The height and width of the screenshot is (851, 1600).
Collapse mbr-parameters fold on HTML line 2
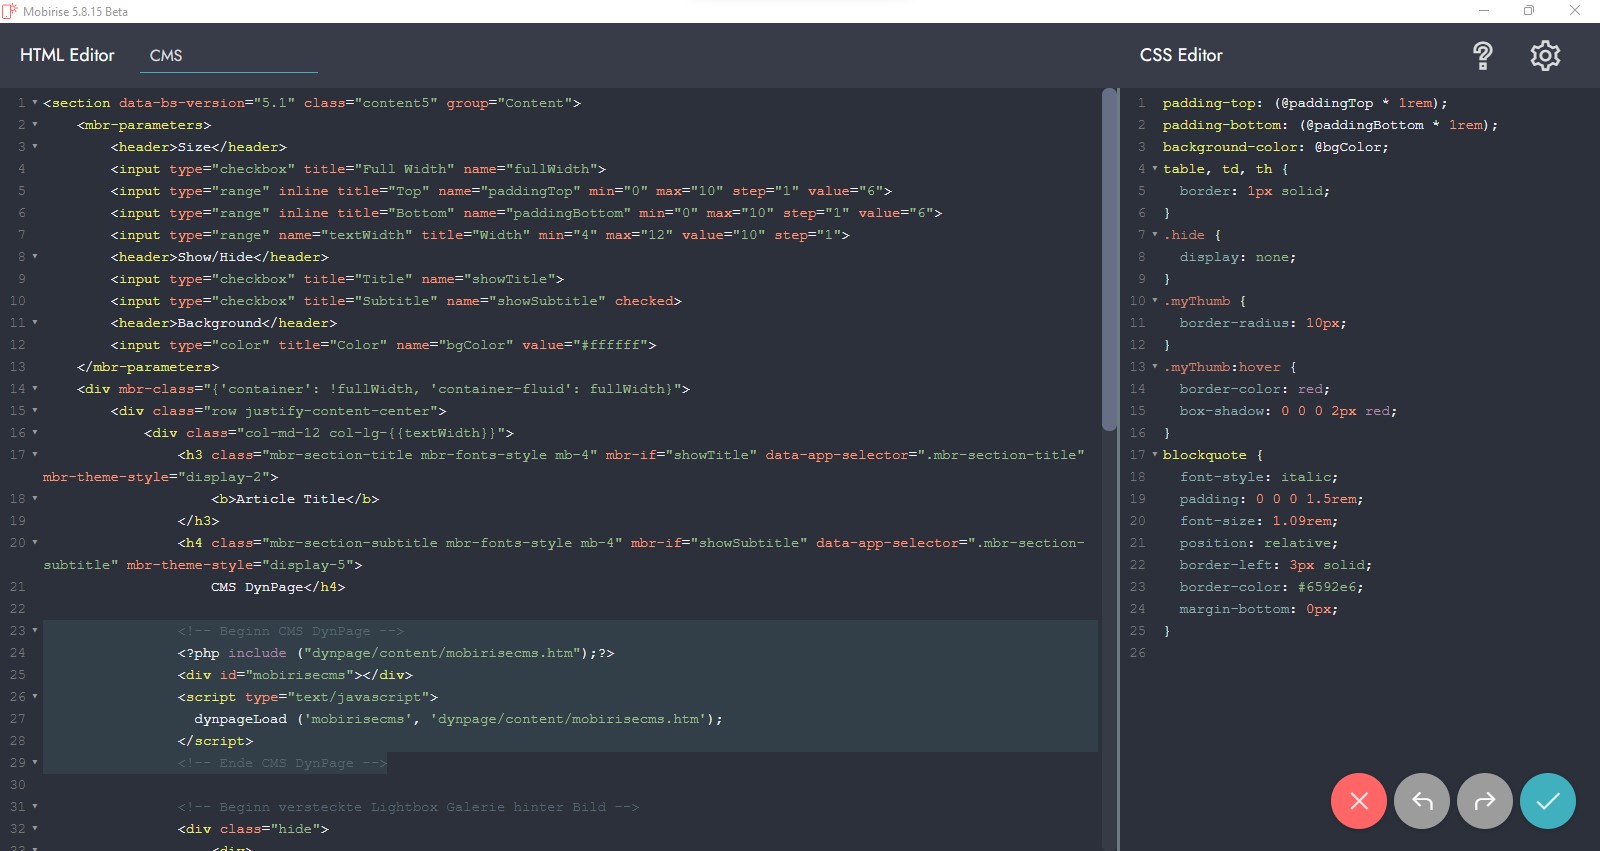point(35,125)
